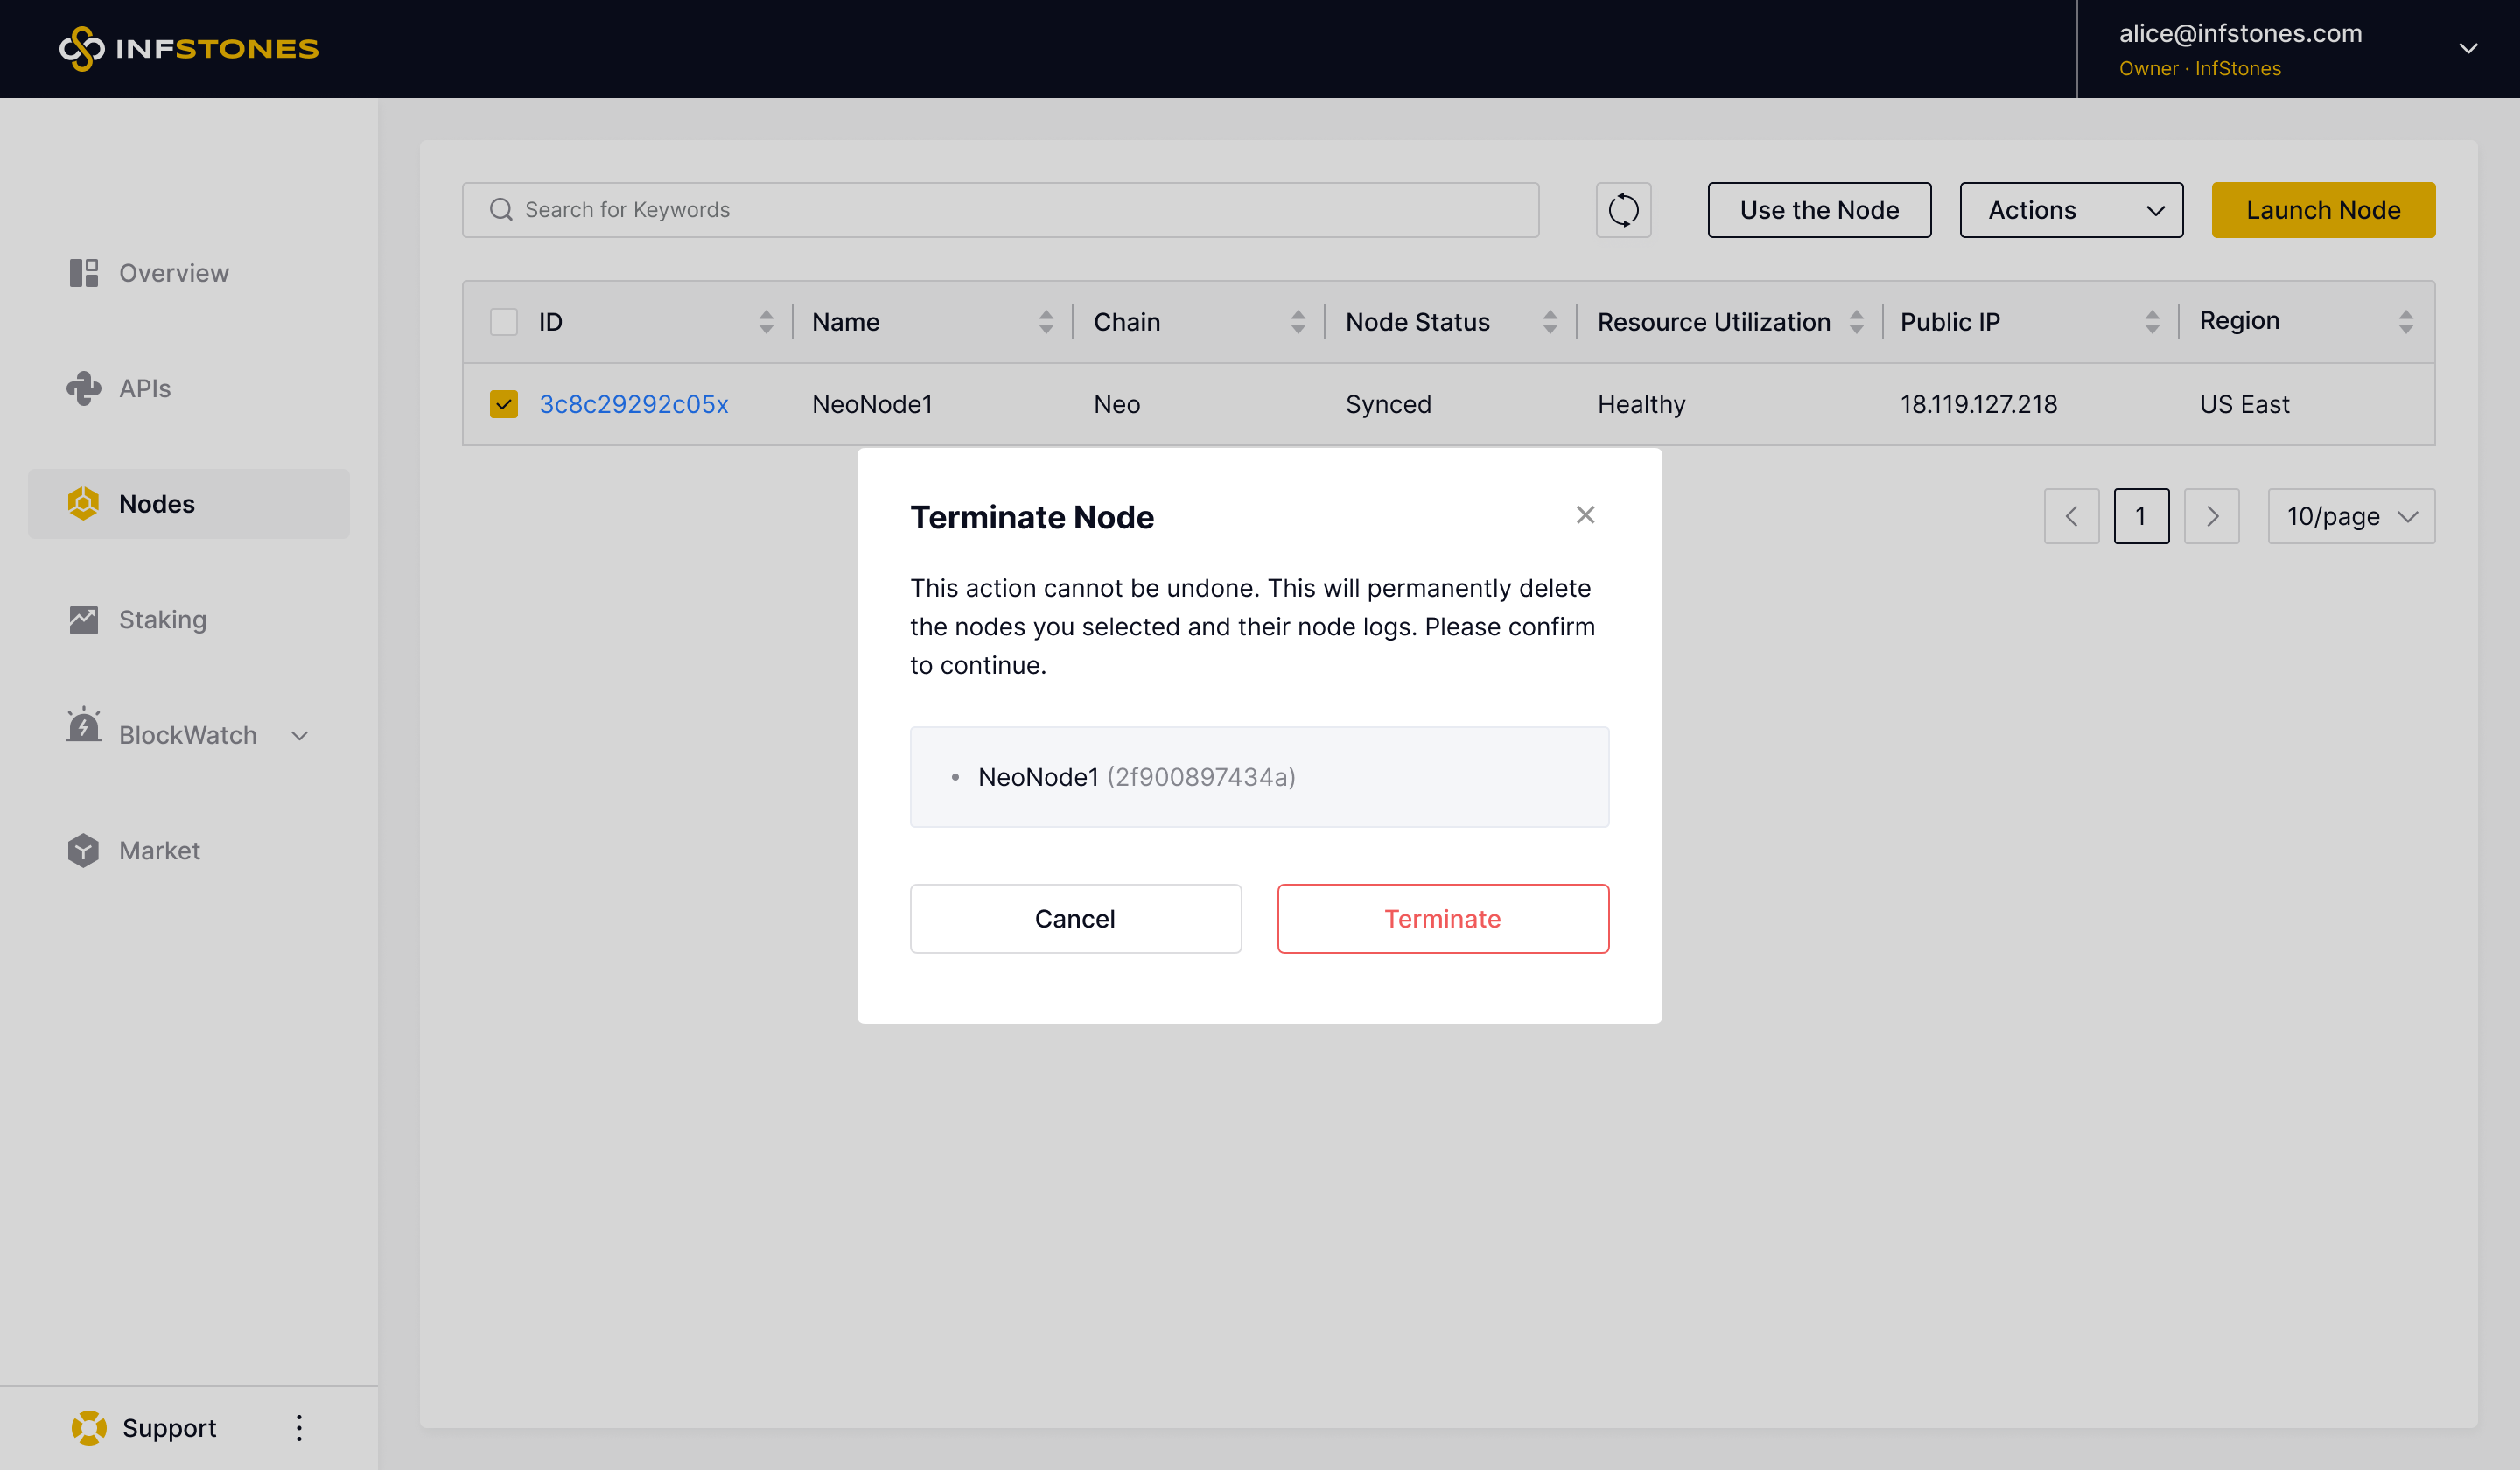The image size is (2520, 1470).
Task: Toggle the select-all header checkbox
Action: pos(504,322)
